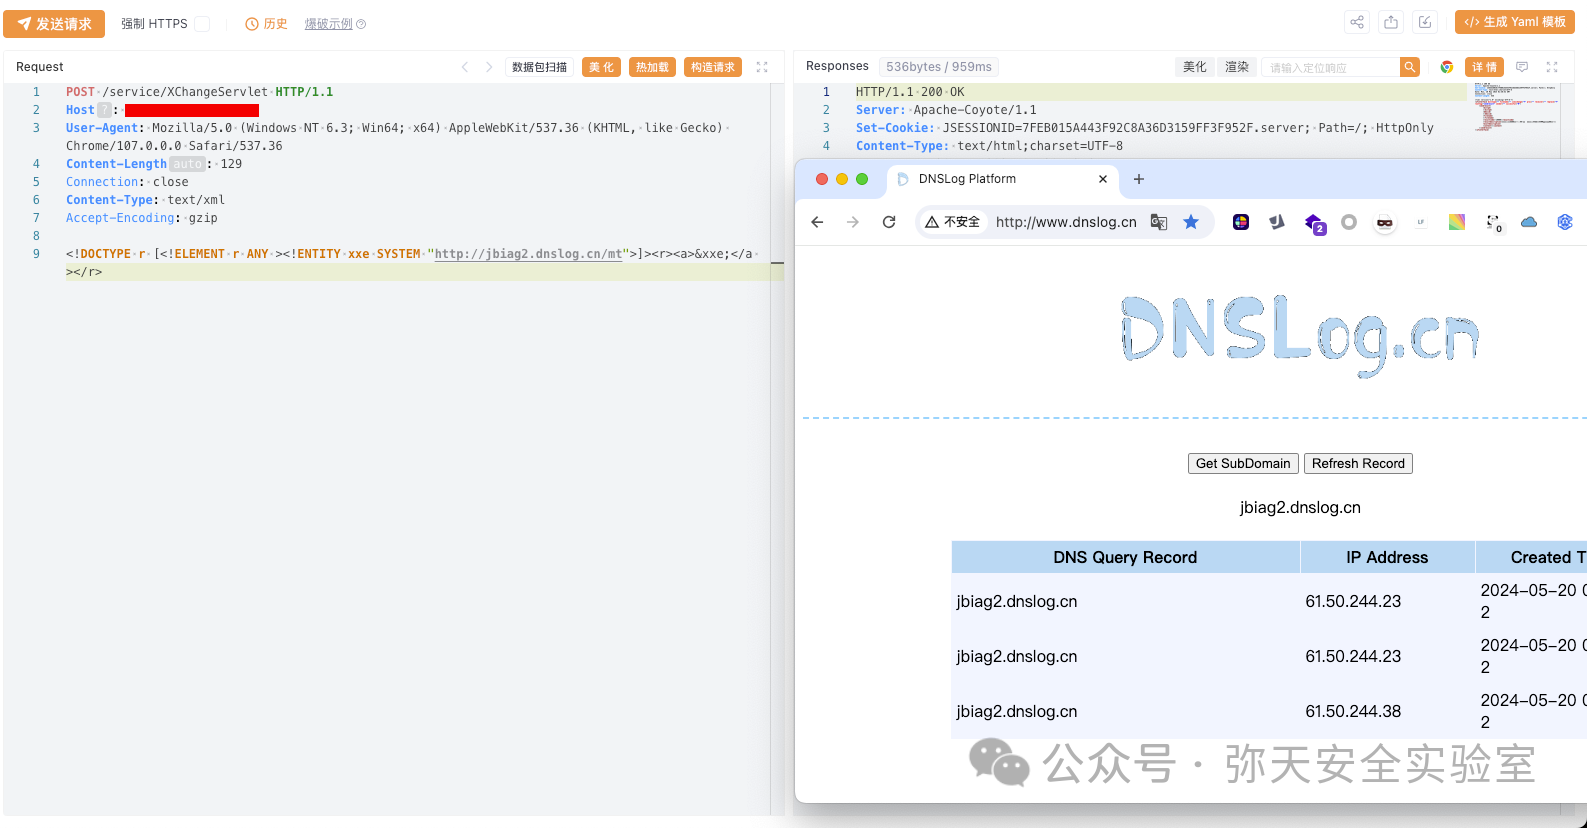Click the 生成 Yaml 模板 button
Image resolution: width=1587 pixels, height=828 pixels.
tap(1515, 22)
